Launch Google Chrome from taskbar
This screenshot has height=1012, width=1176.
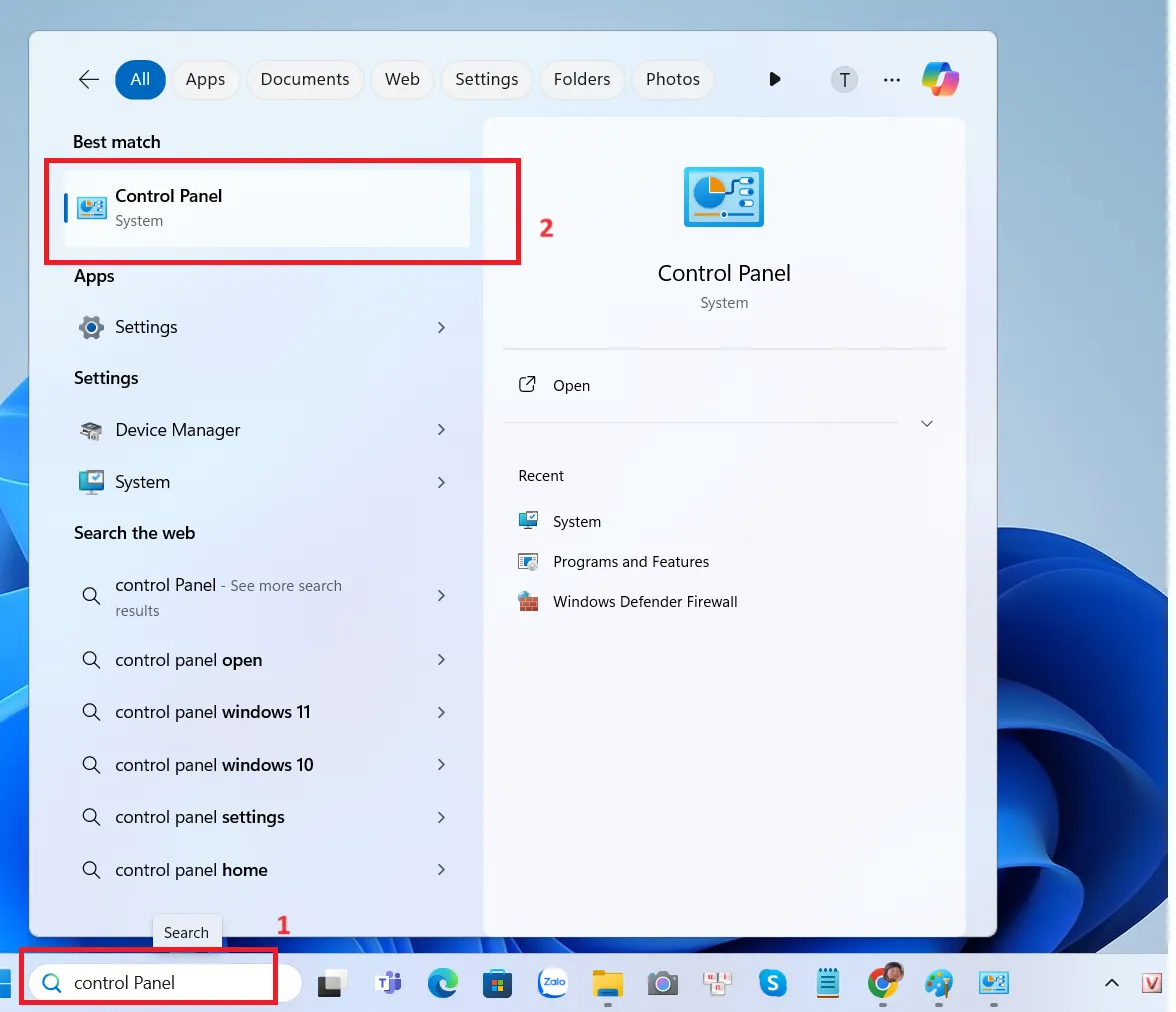click(x=884, y=983)
